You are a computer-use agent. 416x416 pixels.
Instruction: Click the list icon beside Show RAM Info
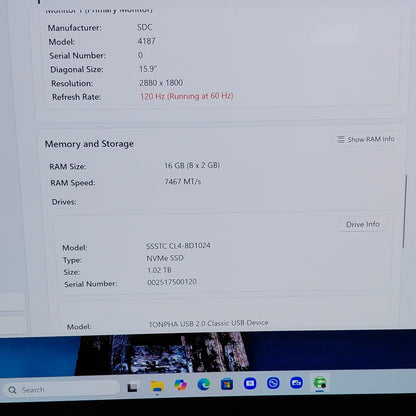point(341,139)
